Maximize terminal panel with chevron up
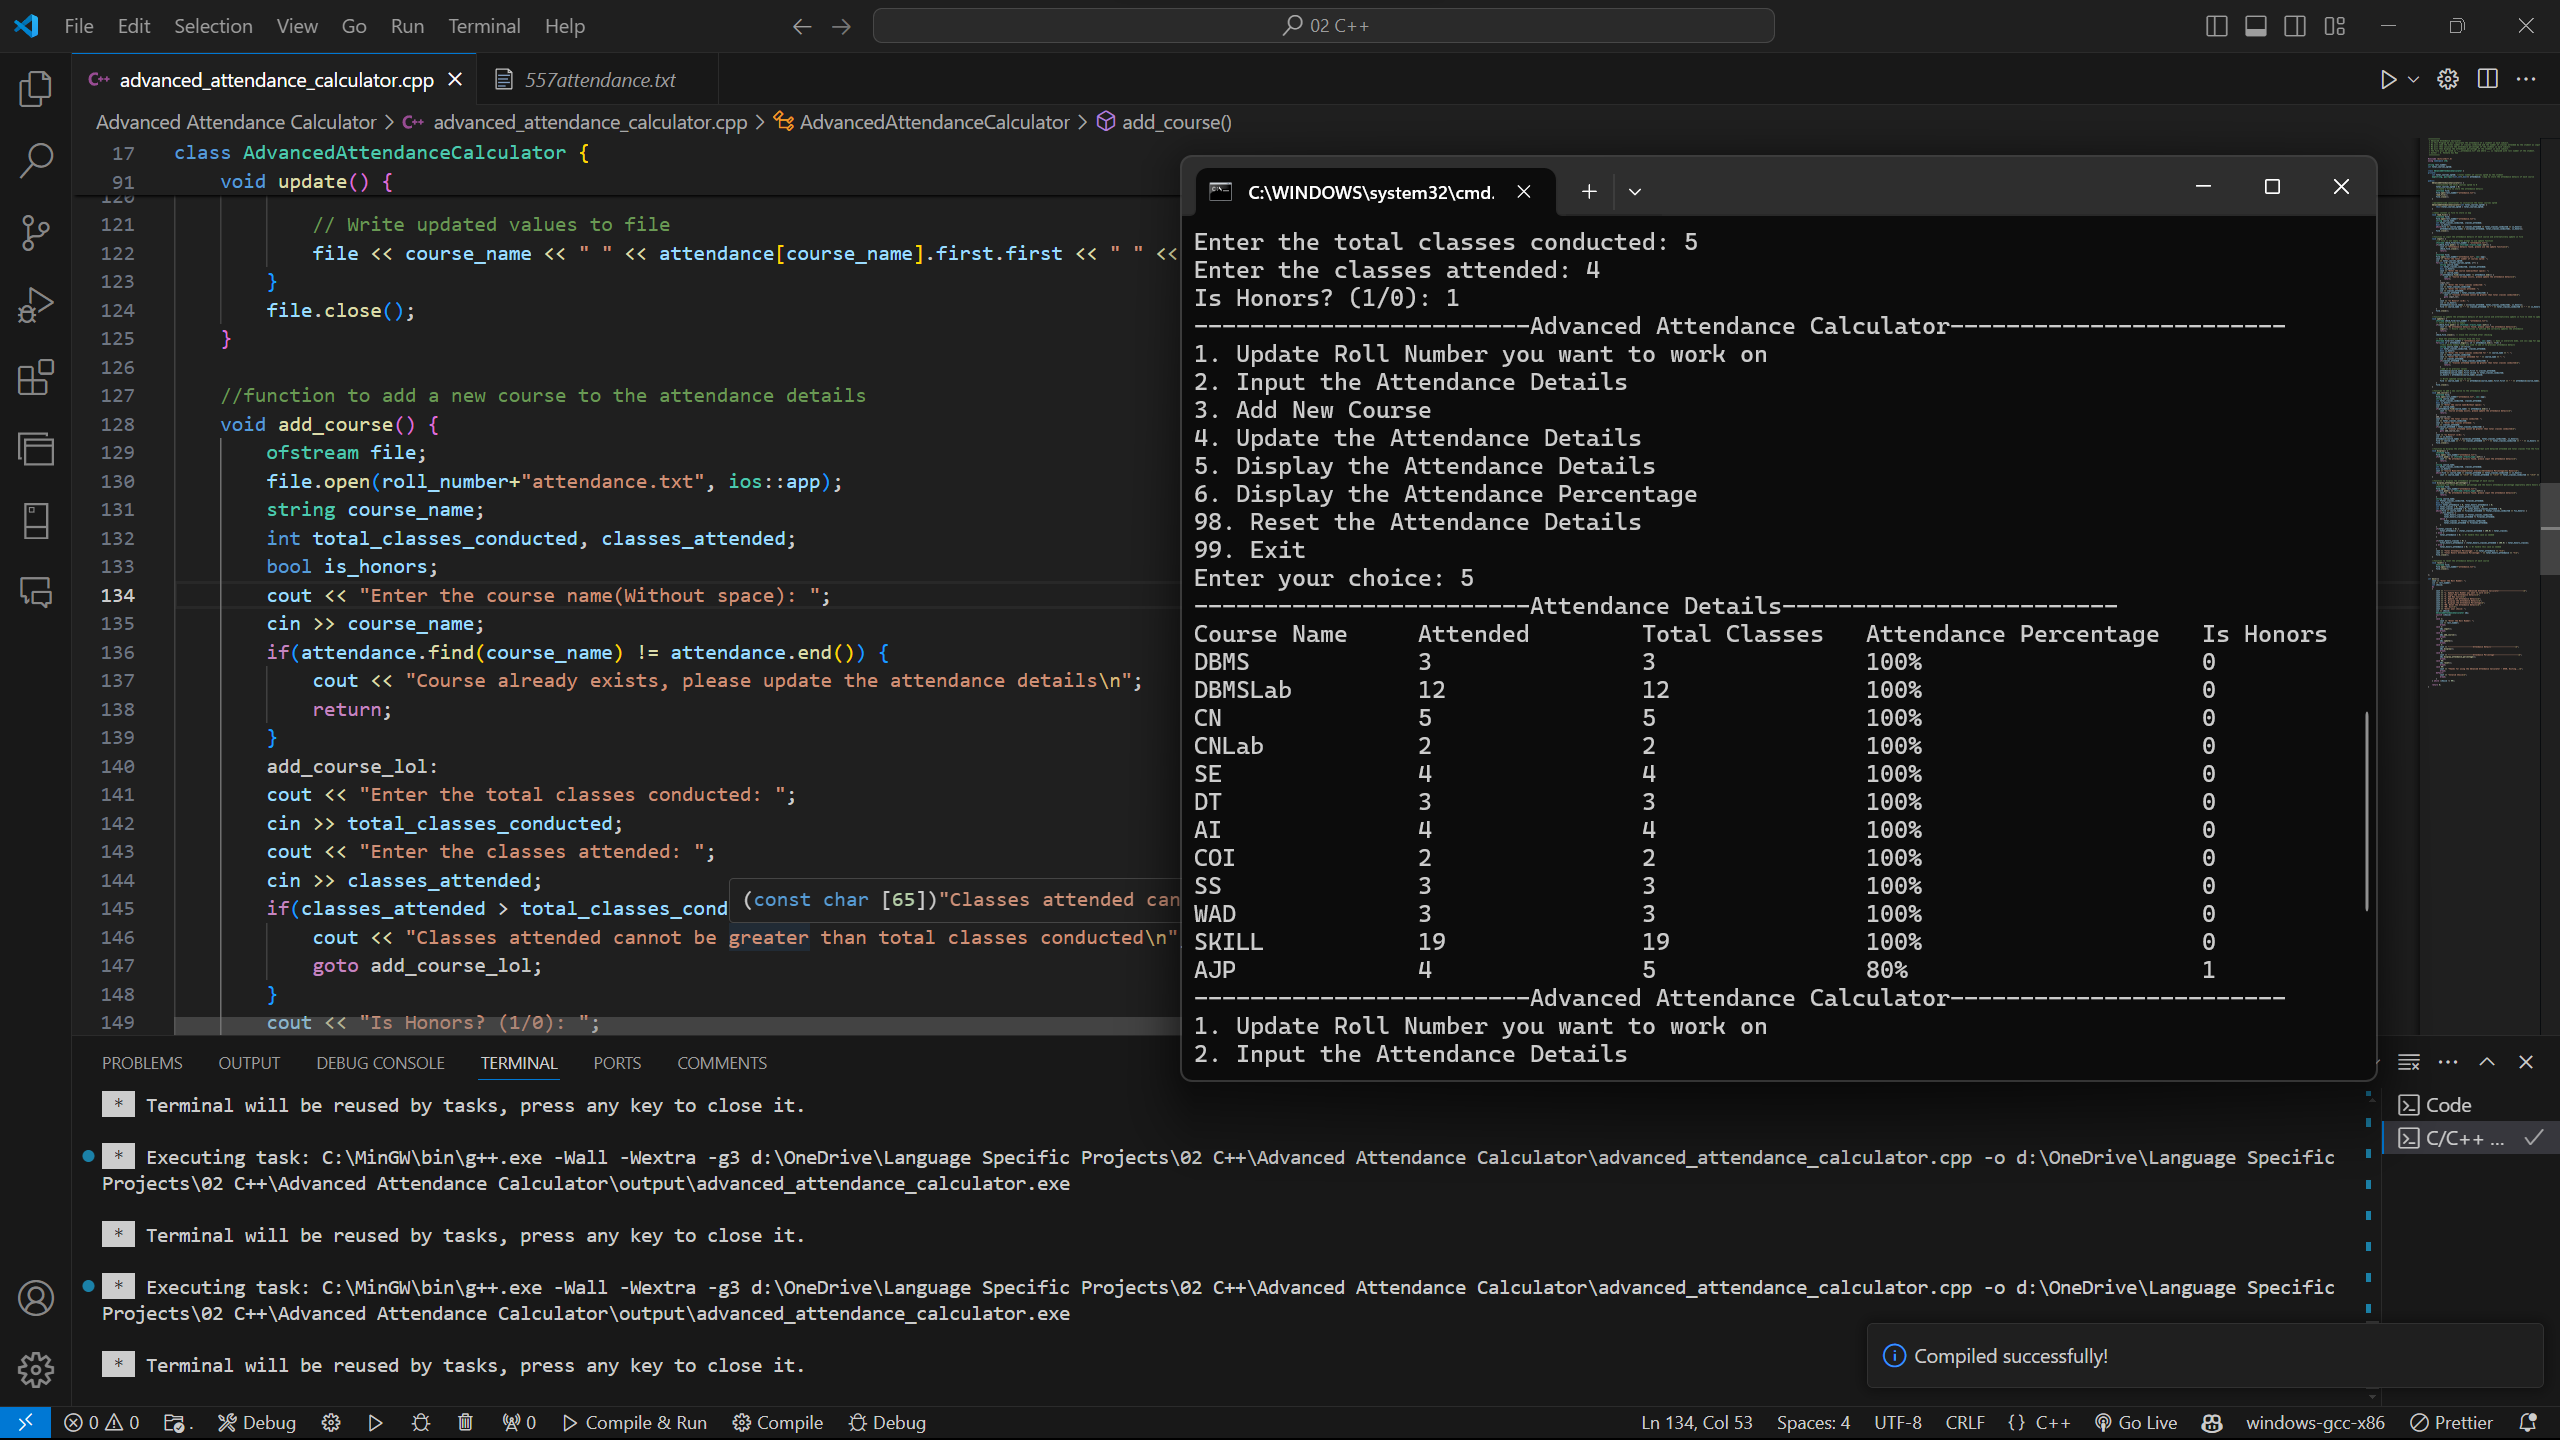This screenshot has width=2560, height=1440. tap(2487, 1062)
